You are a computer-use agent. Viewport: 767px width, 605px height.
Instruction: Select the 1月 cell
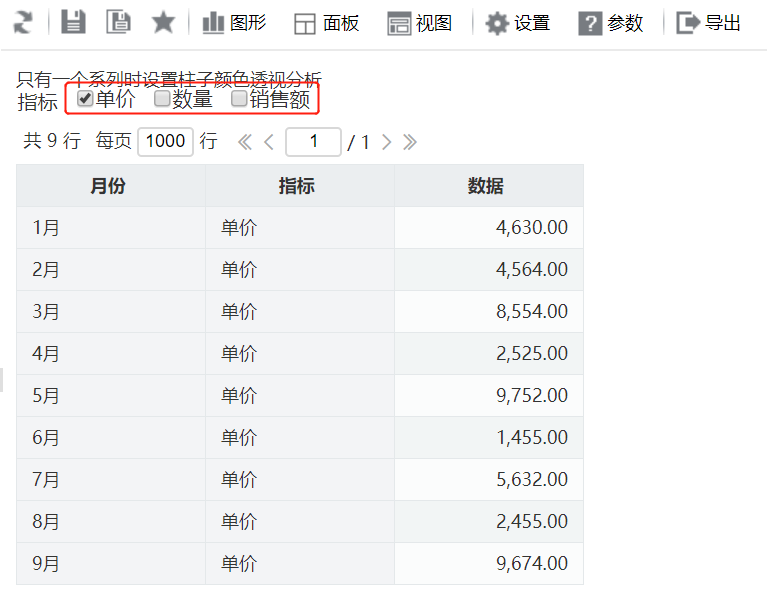[x=111, y=227]
